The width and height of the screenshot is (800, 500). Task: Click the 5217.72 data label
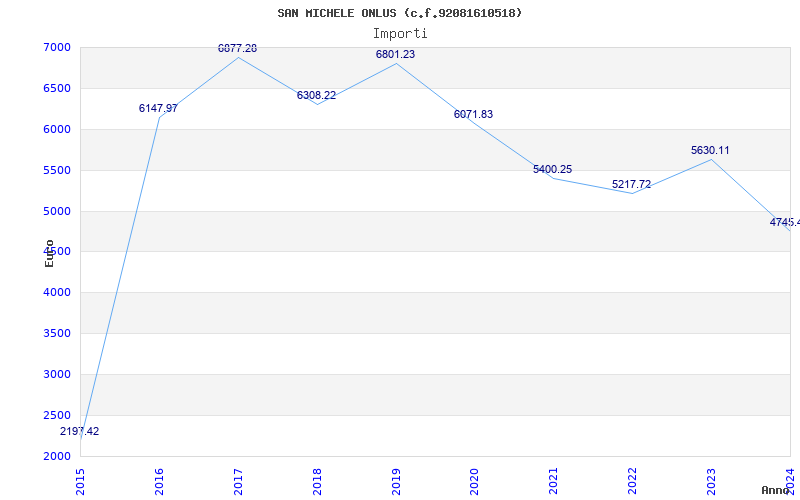pyautogui.click(x=632, y=184)
